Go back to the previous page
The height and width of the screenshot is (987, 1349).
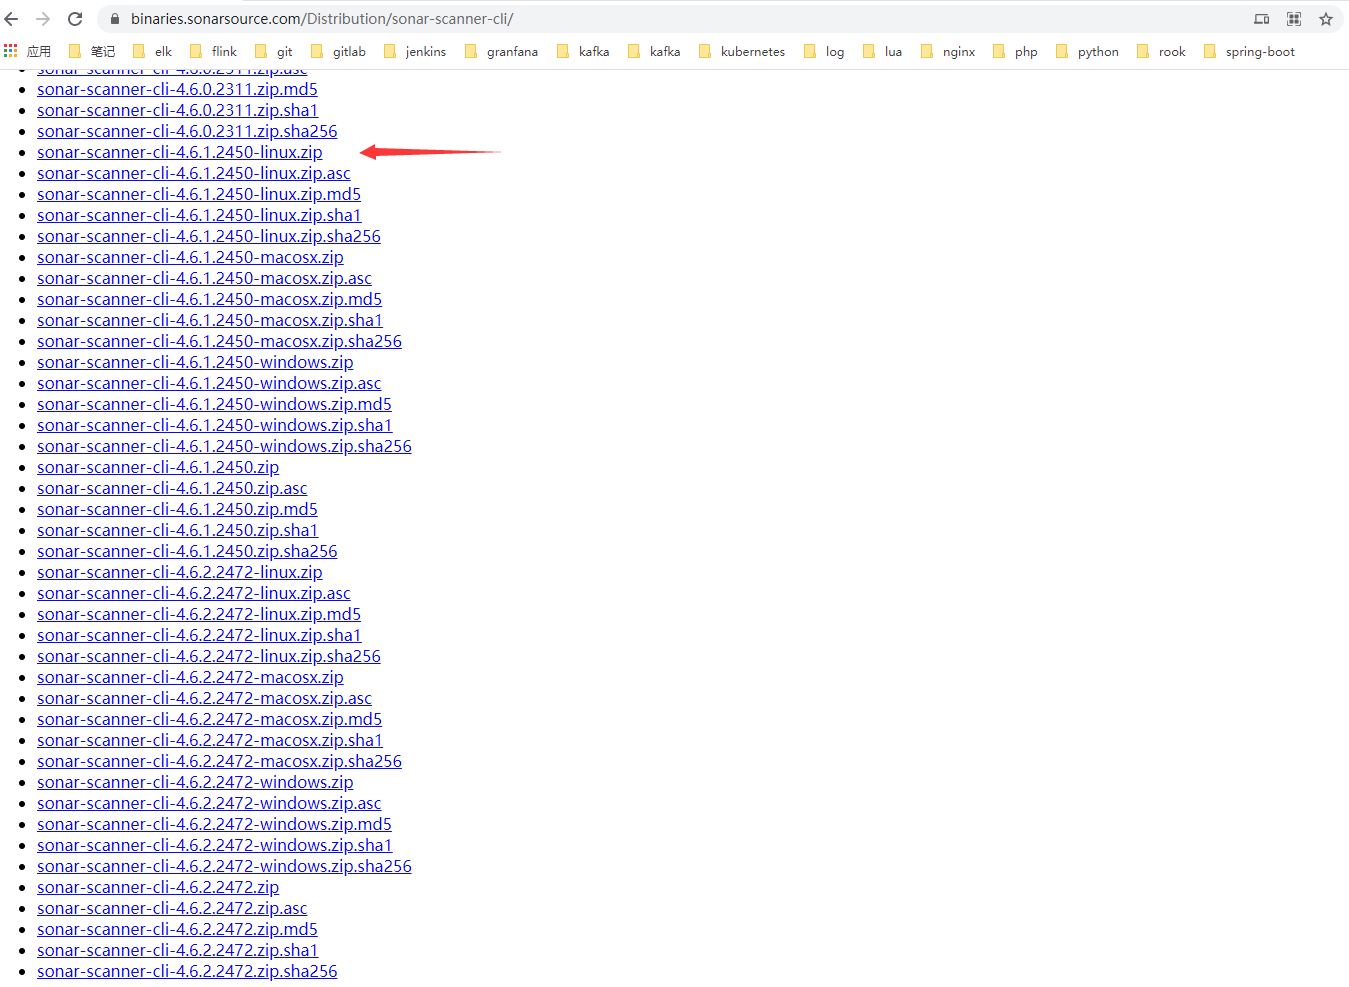[x=12, y=19]
